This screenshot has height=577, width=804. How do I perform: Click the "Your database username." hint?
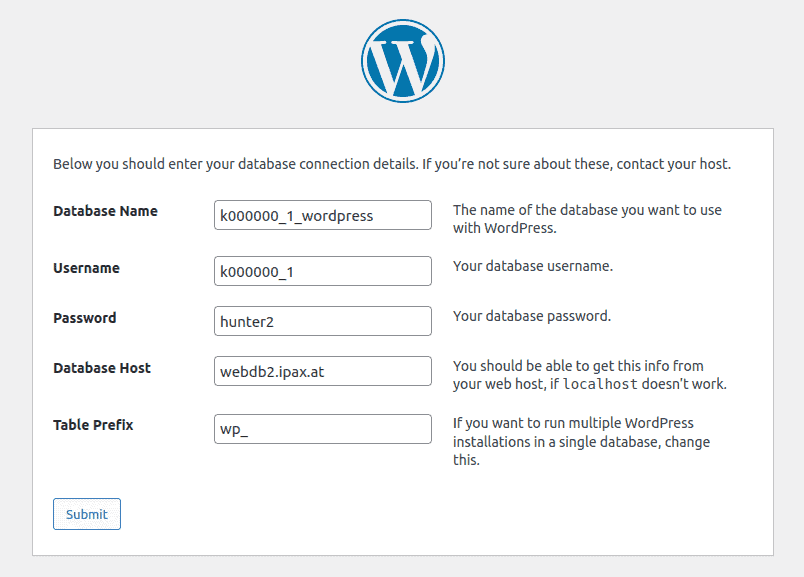532,266
